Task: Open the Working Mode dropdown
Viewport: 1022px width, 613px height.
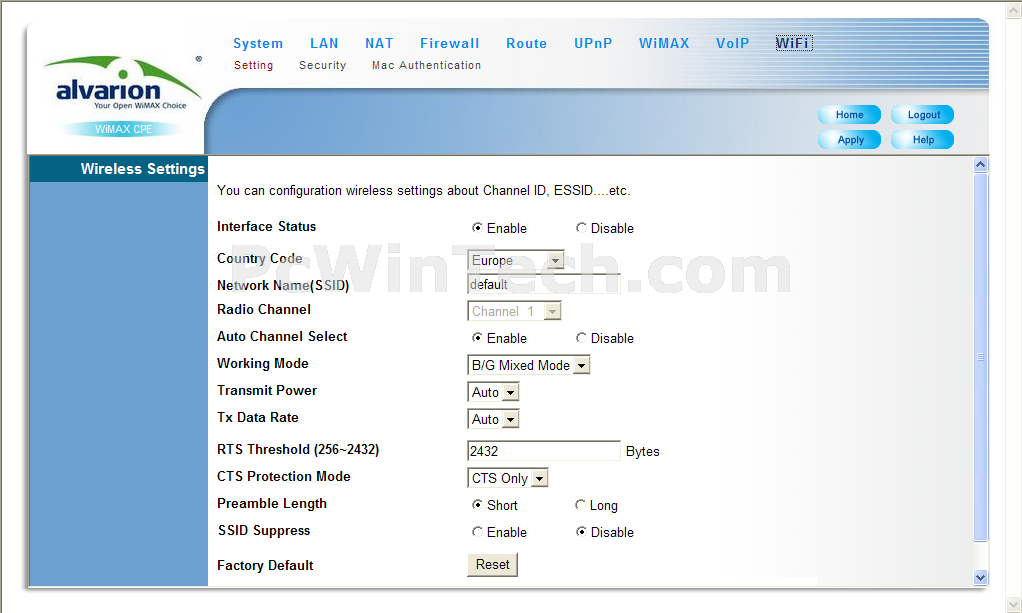Action: point(529,365)
